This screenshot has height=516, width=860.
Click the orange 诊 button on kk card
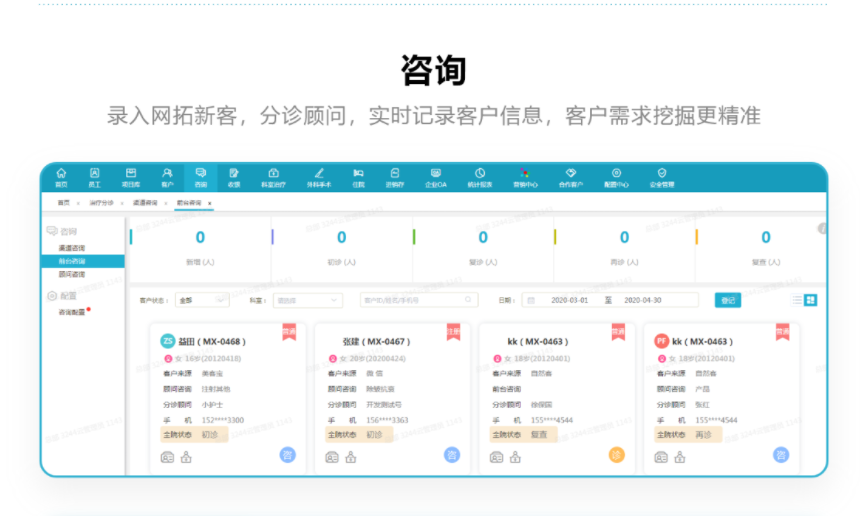coord(616,455)
